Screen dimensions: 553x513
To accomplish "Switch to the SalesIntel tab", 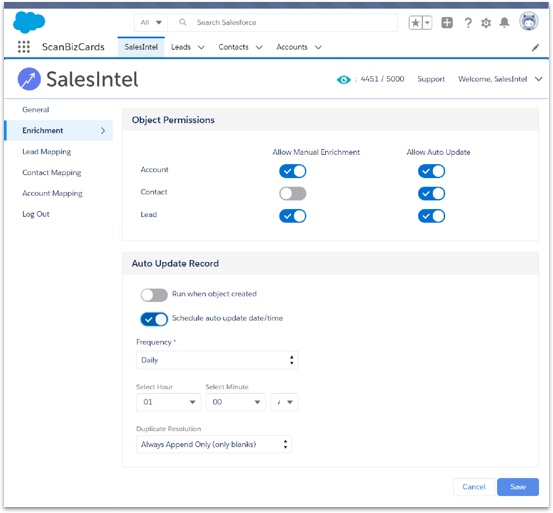I will click(x=141, y=47).
